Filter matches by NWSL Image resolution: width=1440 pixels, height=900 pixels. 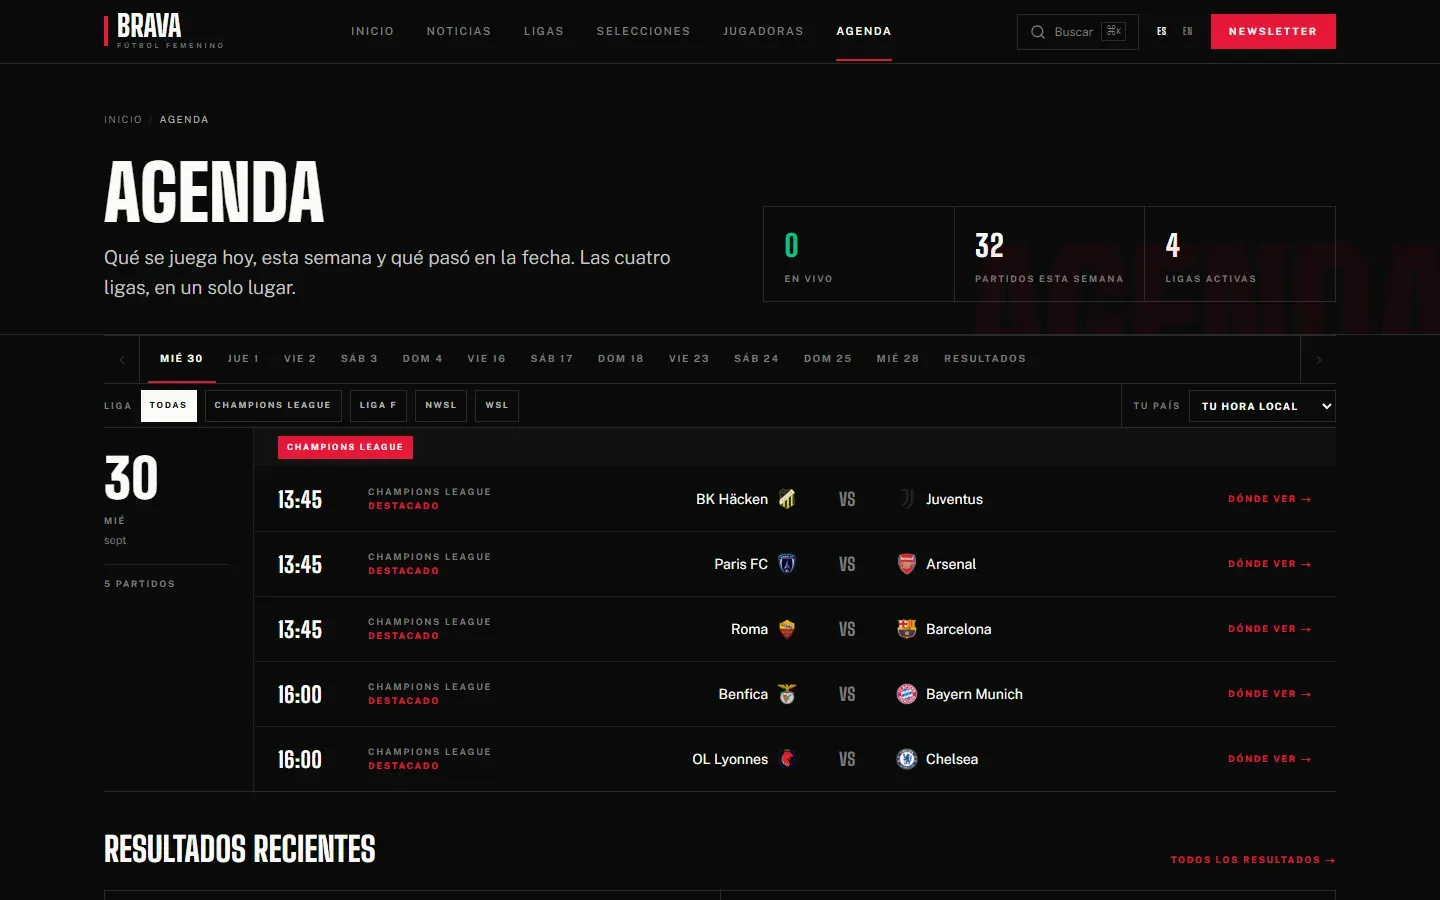click(441, 406)
